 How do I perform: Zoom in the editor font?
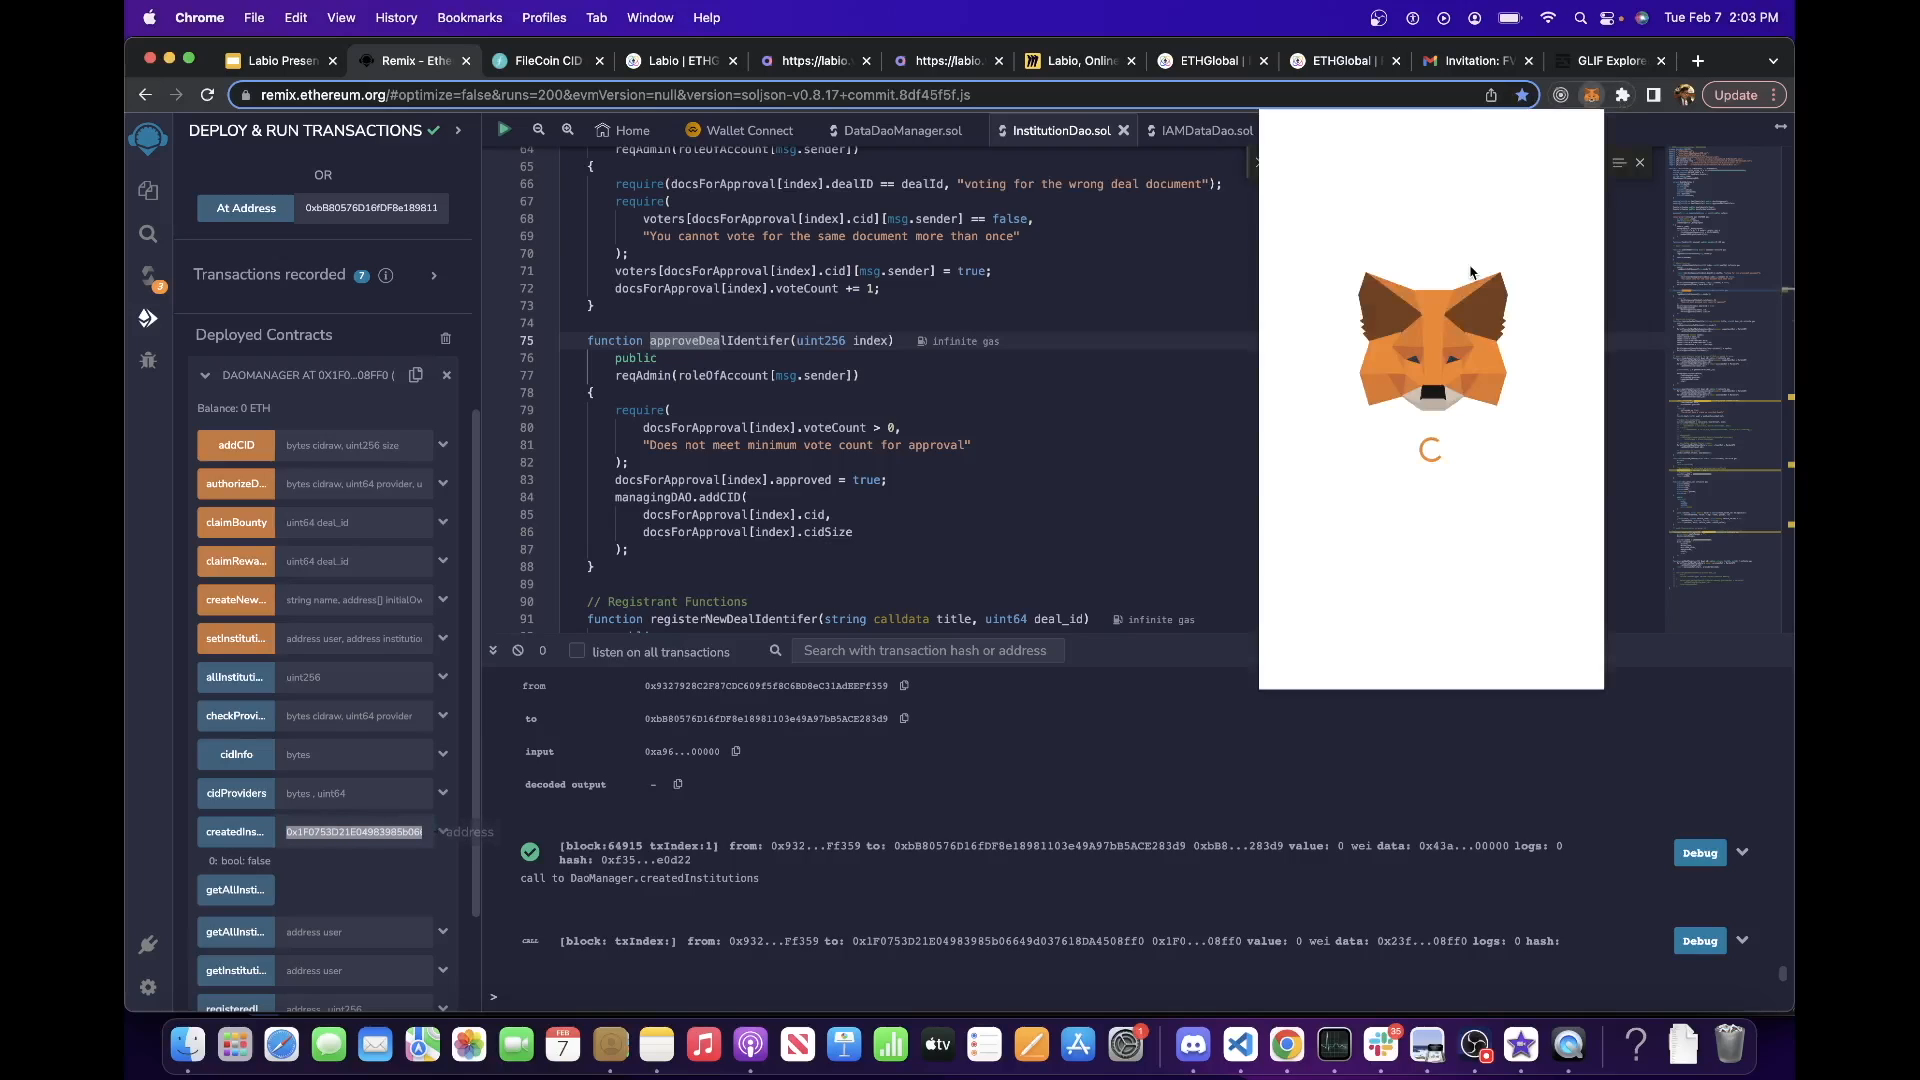[568, 129]
